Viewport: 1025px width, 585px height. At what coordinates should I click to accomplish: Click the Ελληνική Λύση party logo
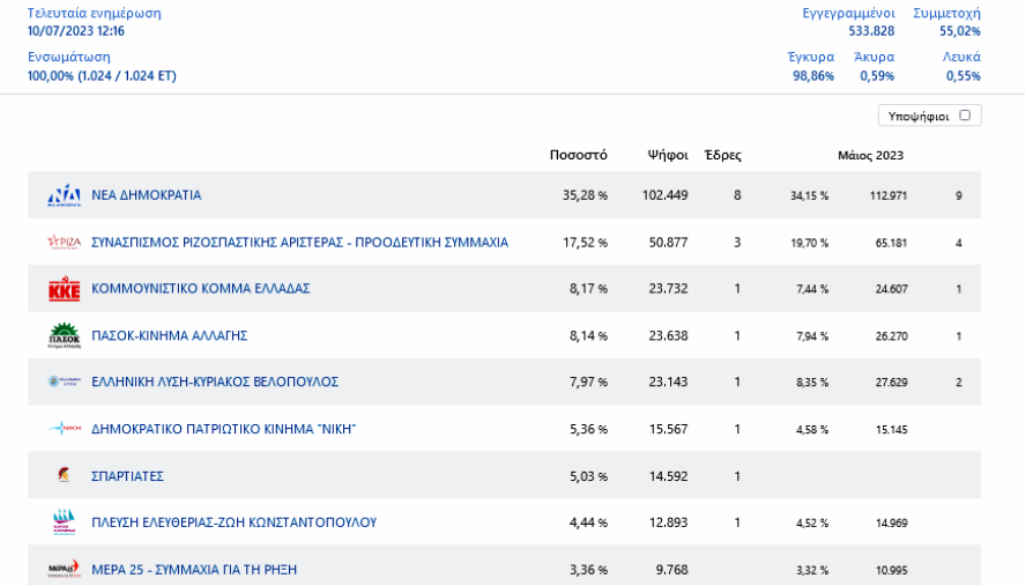pyautogui.click(x=64, y=382)
